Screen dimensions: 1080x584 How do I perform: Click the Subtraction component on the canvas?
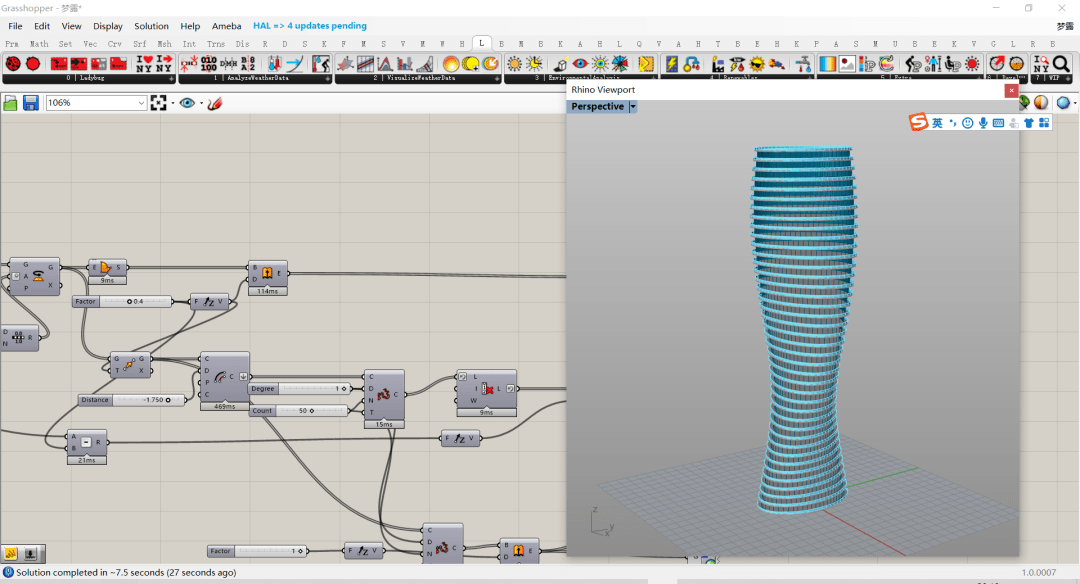pyautogui.click(x=87, y=442)
